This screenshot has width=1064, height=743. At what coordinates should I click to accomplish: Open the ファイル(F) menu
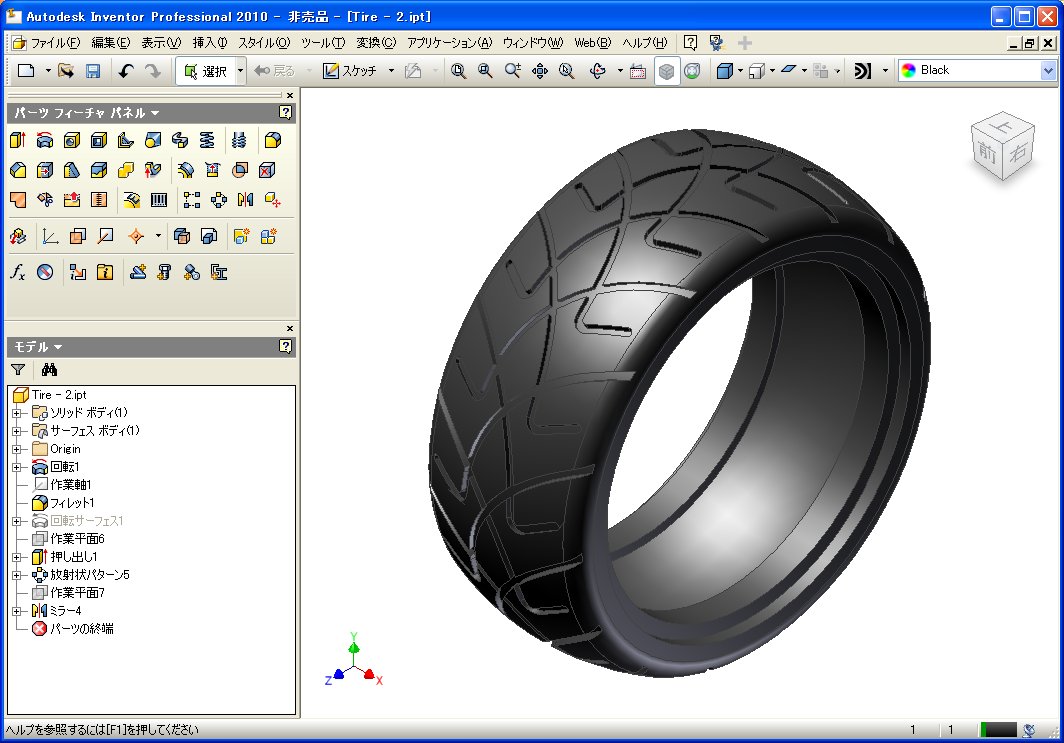[55, 43]
